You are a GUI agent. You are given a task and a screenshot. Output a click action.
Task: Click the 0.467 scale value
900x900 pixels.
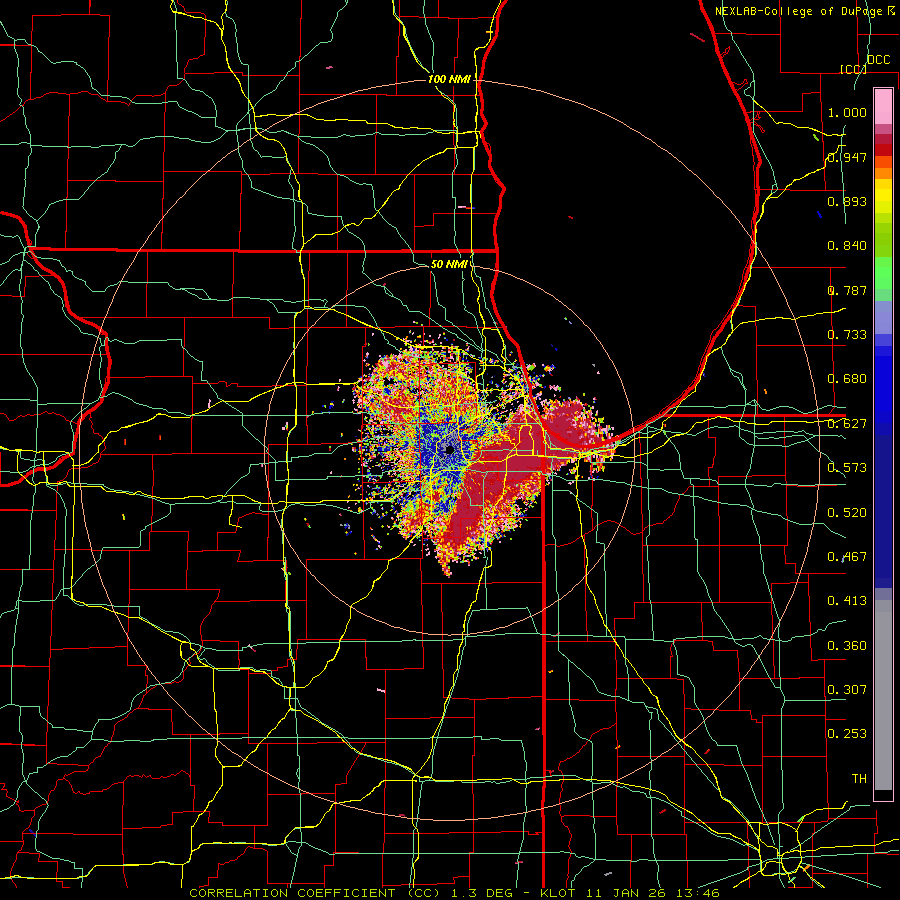click(x=847, y=557)
